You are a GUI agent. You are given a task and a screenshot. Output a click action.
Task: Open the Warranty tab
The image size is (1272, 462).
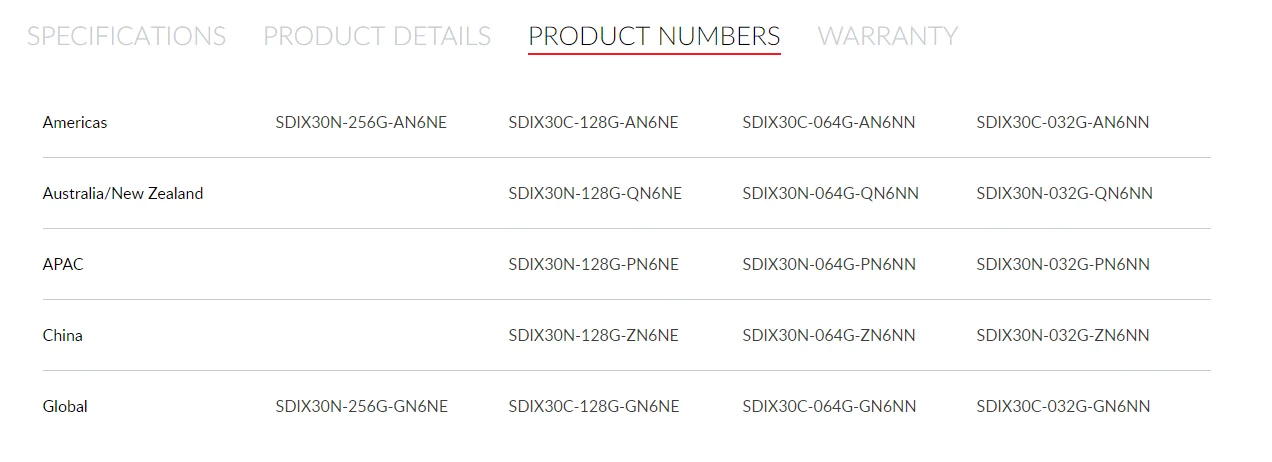(x=887, y=36)
